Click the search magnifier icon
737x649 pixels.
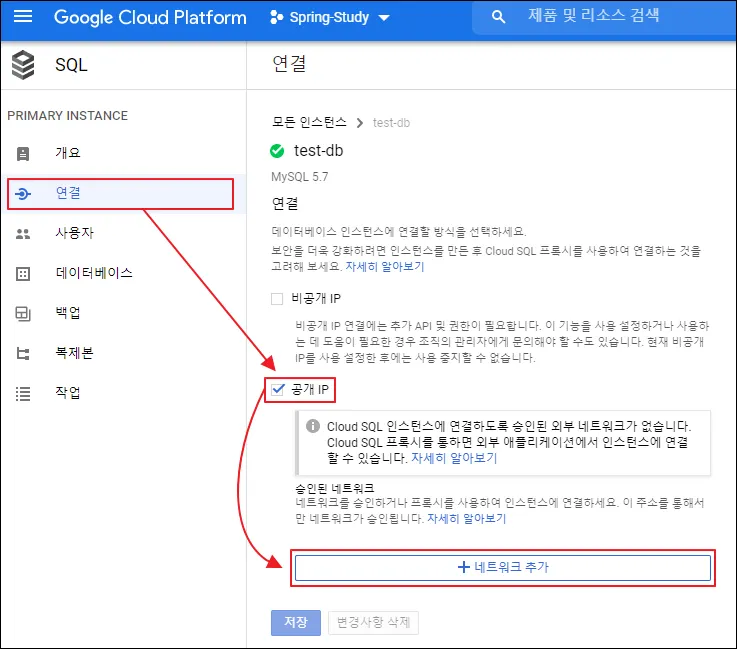498,17
